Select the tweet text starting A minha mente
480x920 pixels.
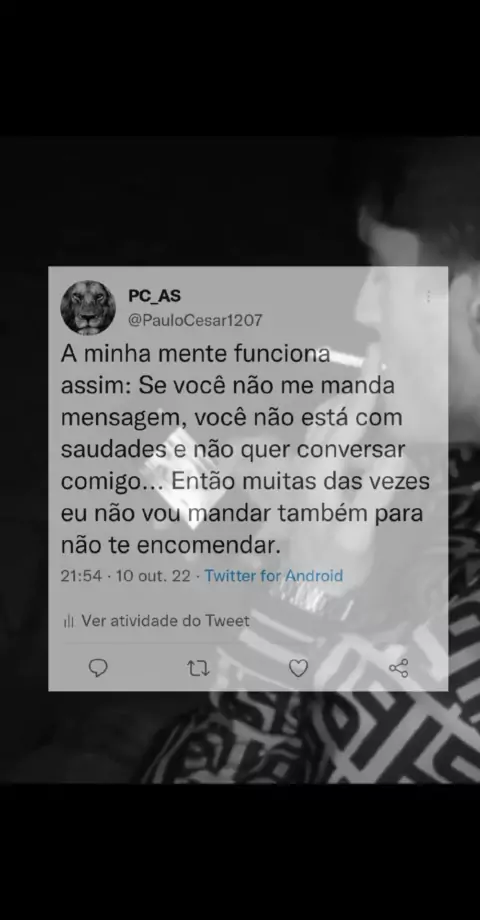(246, 450)
